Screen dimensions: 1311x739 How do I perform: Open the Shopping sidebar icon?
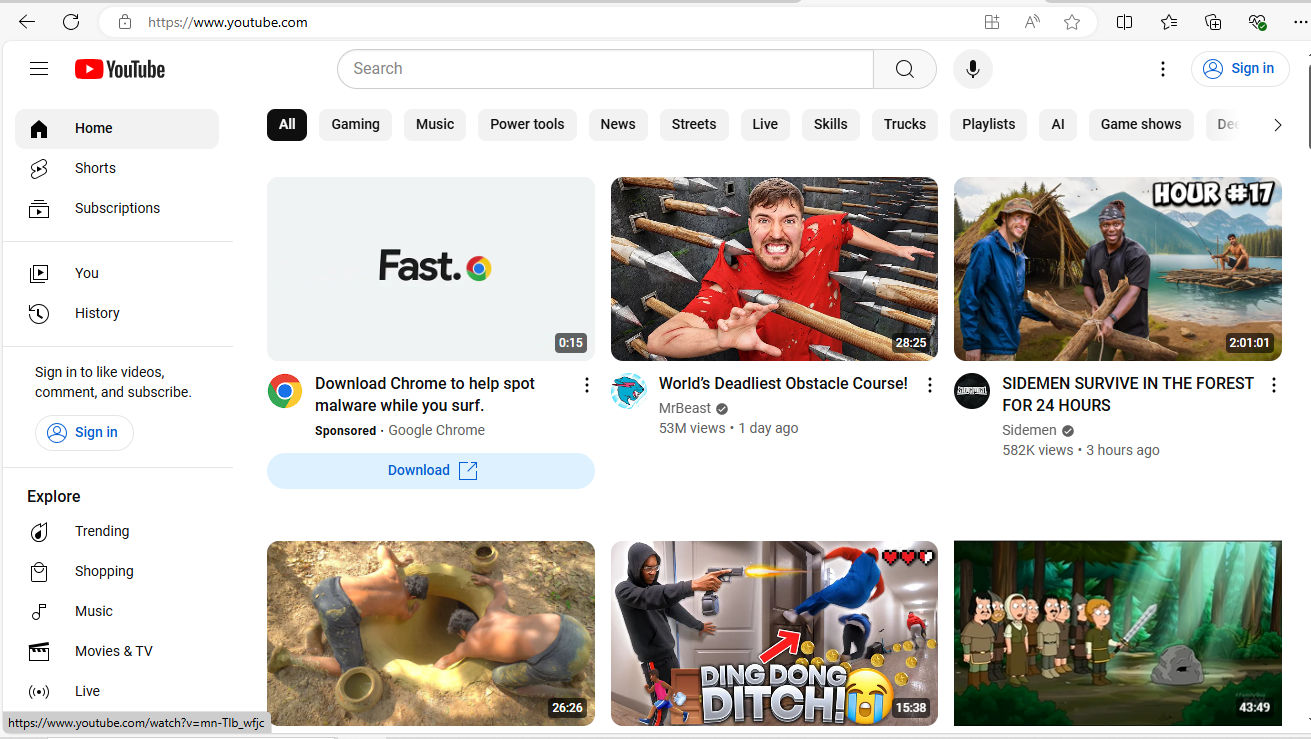point(39,571)
